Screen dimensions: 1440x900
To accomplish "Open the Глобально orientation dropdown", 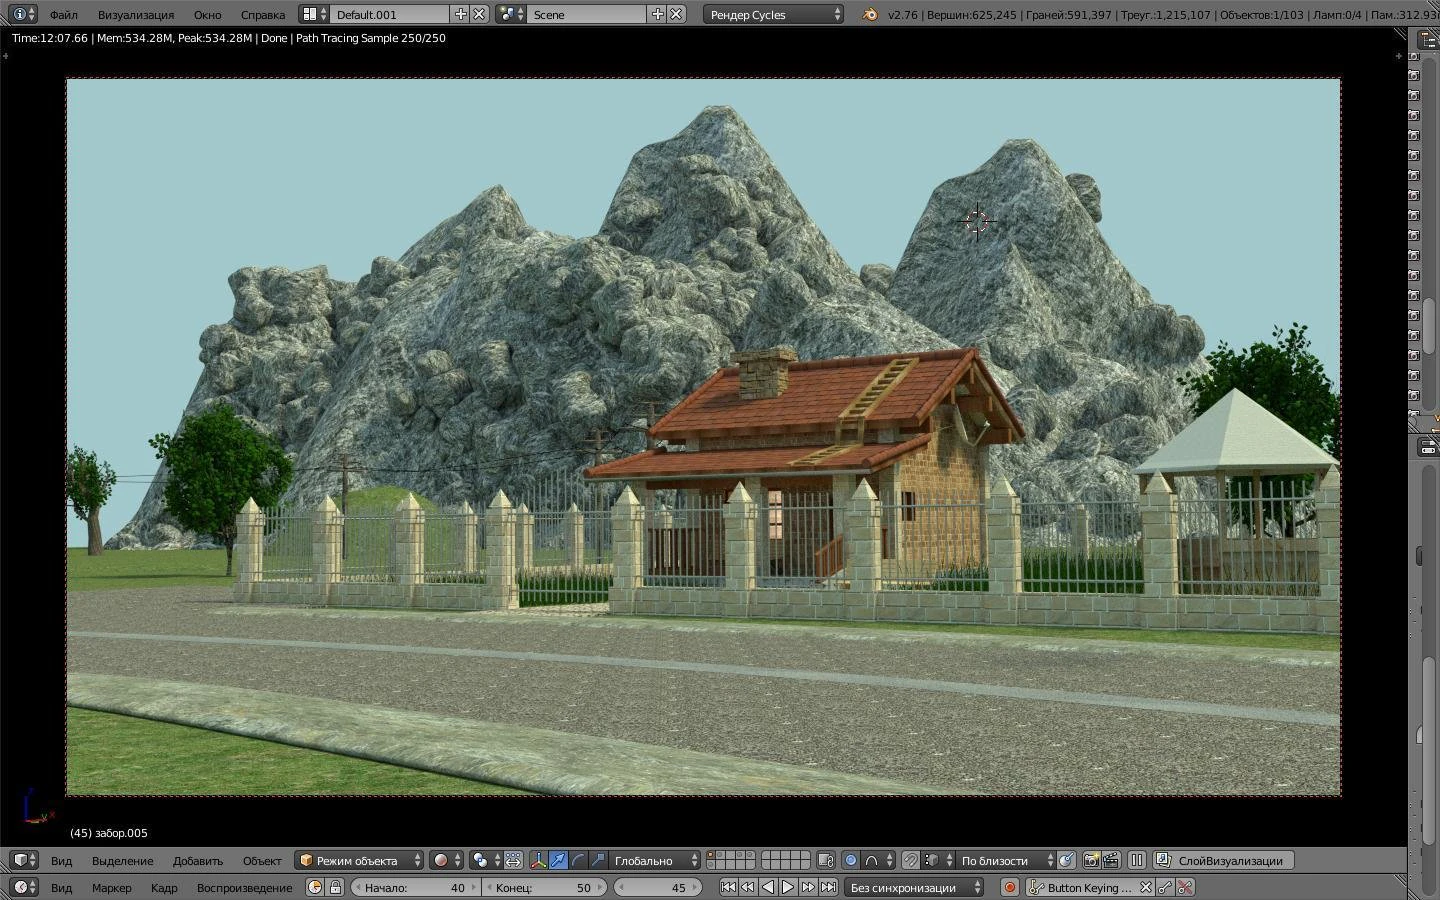I will pyautogui.click(x=656, y=860).
